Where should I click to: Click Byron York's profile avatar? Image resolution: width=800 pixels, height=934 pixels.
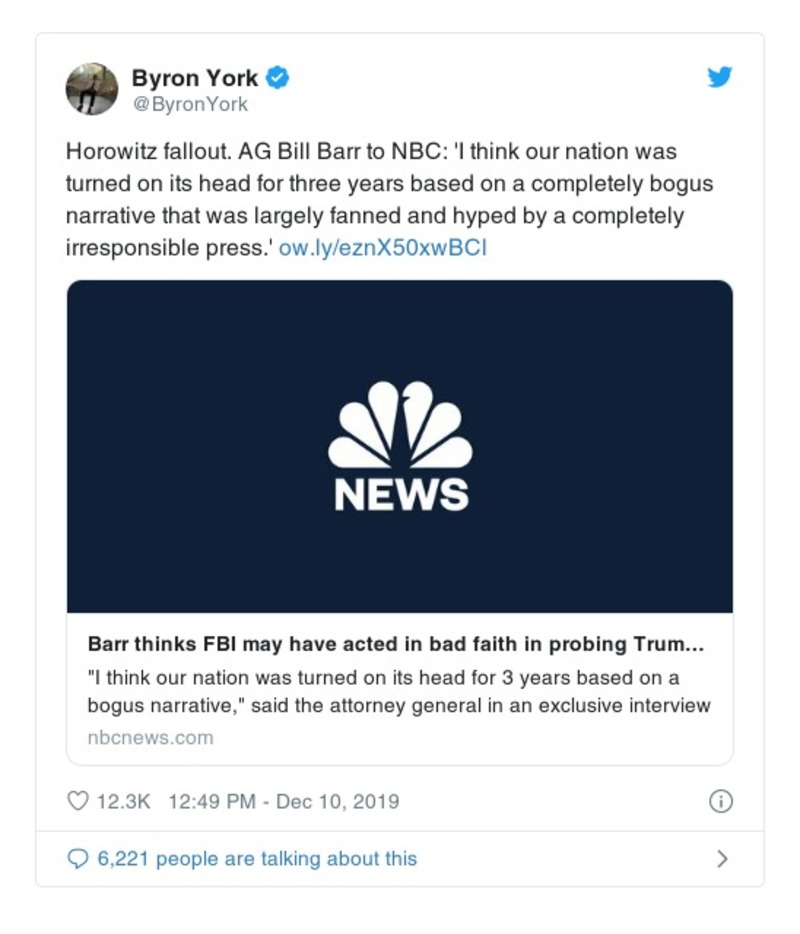92,89
